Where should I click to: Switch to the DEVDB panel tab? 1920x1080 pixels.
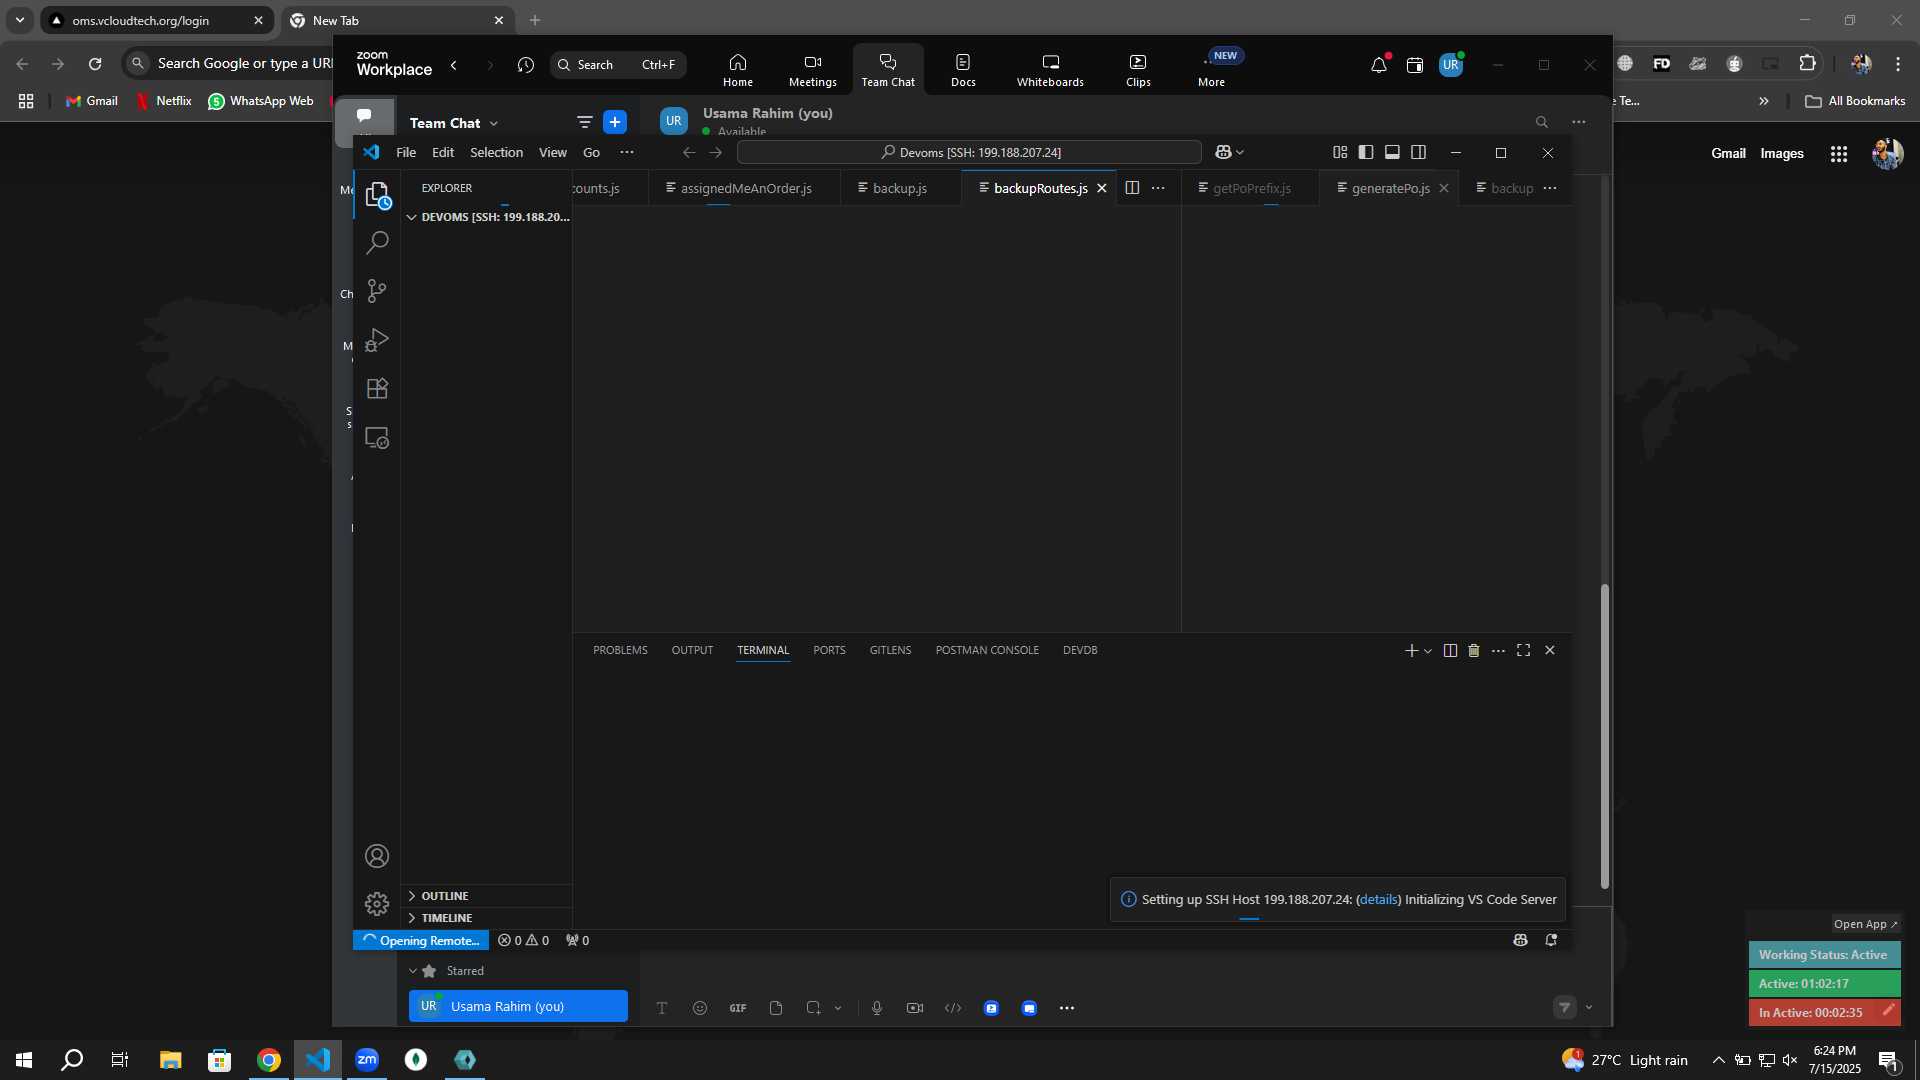(1080, 650)
